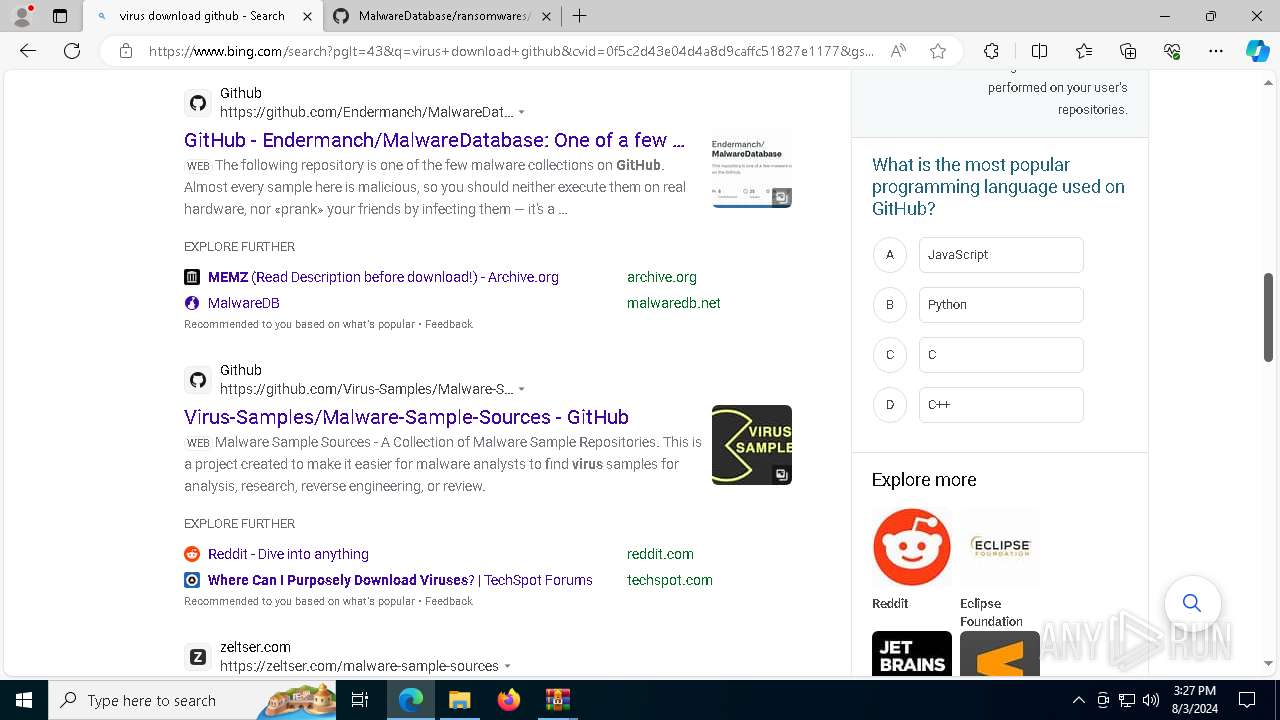The height and width of the screenshot is (720, 1280).
Task: Select quiz answer A JavaScript
Action: [1001, 255]
